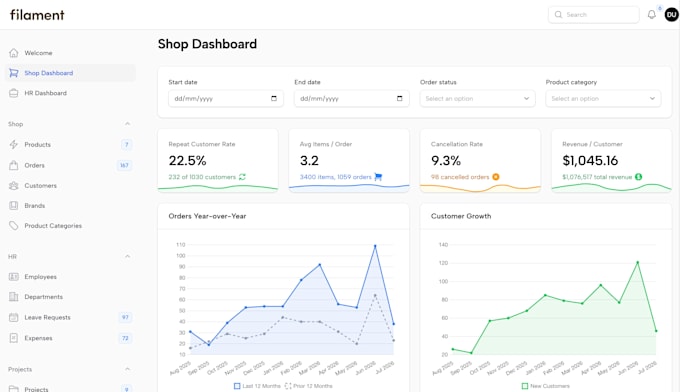This screenshot has width=680, height=392.
Task: Click the Start date input field
Action: pyautogui.click(x=226, y=98)
